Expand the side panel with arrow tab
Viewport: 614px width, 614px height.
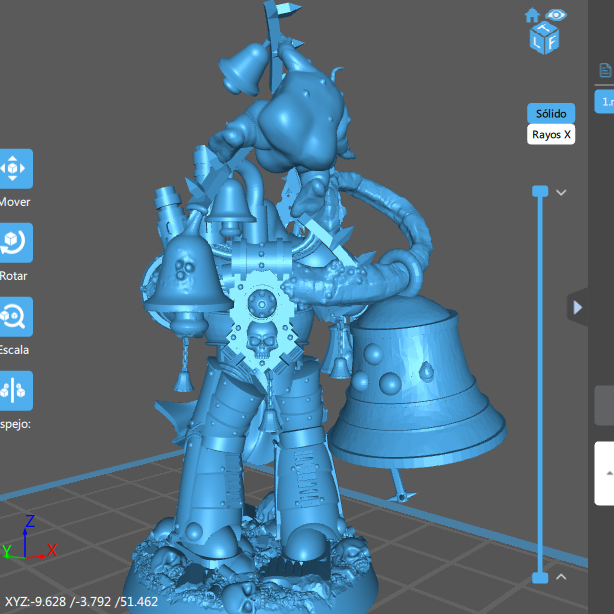[x=578, y=307]
